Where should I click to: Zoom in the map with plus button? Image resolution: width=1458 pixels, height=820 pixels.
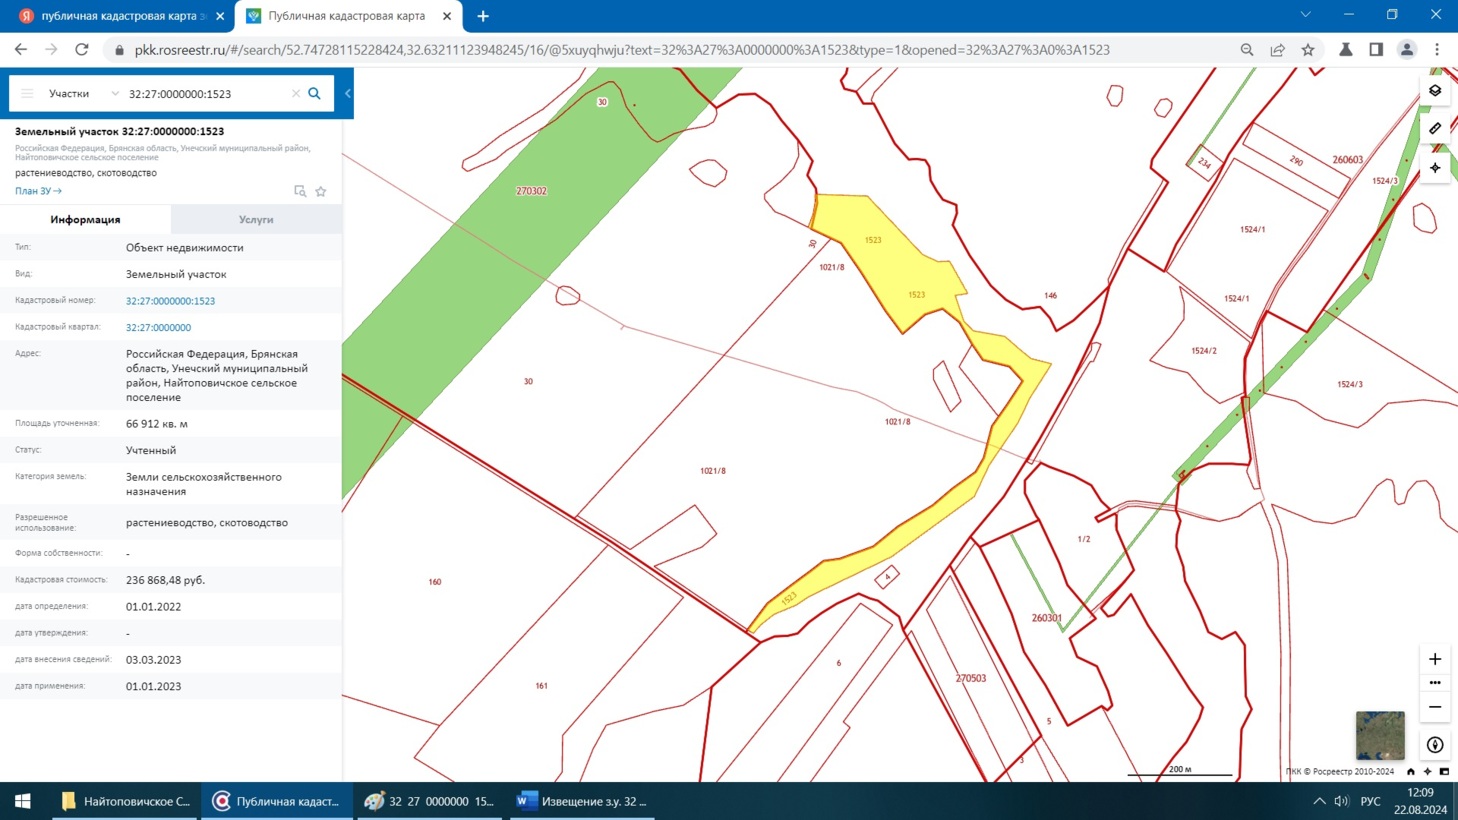coord(1434,659)
